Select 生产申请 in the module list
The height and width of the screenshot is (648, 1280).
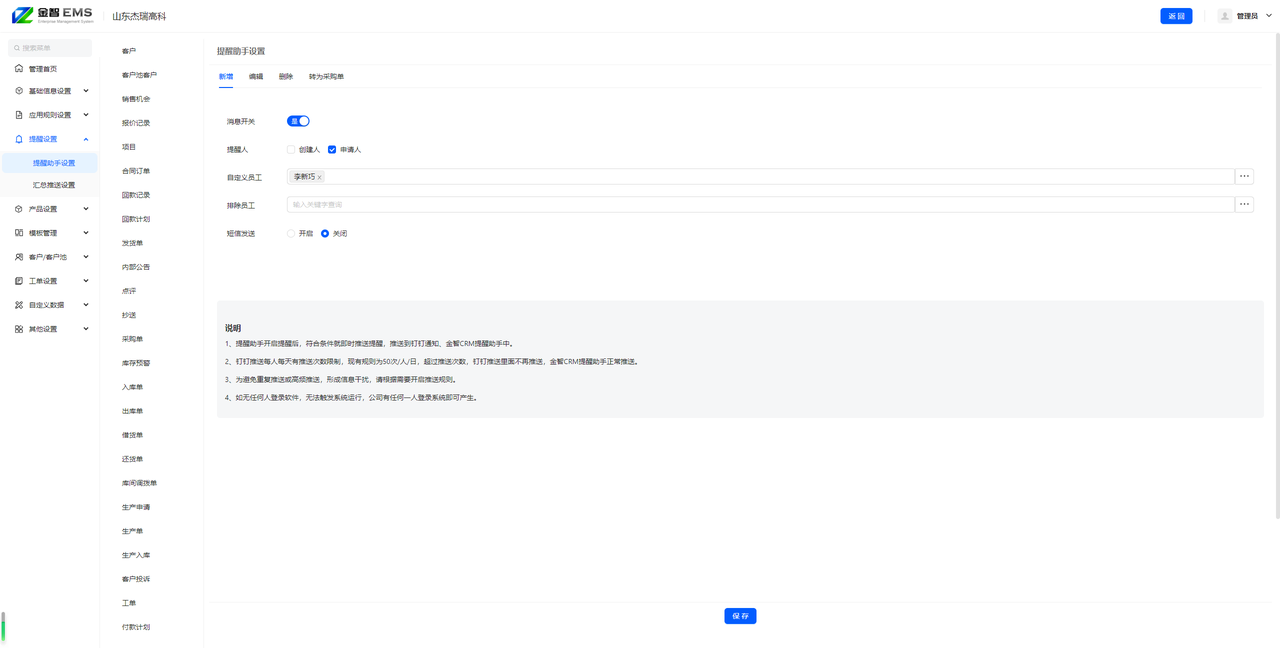coord(136,507)
